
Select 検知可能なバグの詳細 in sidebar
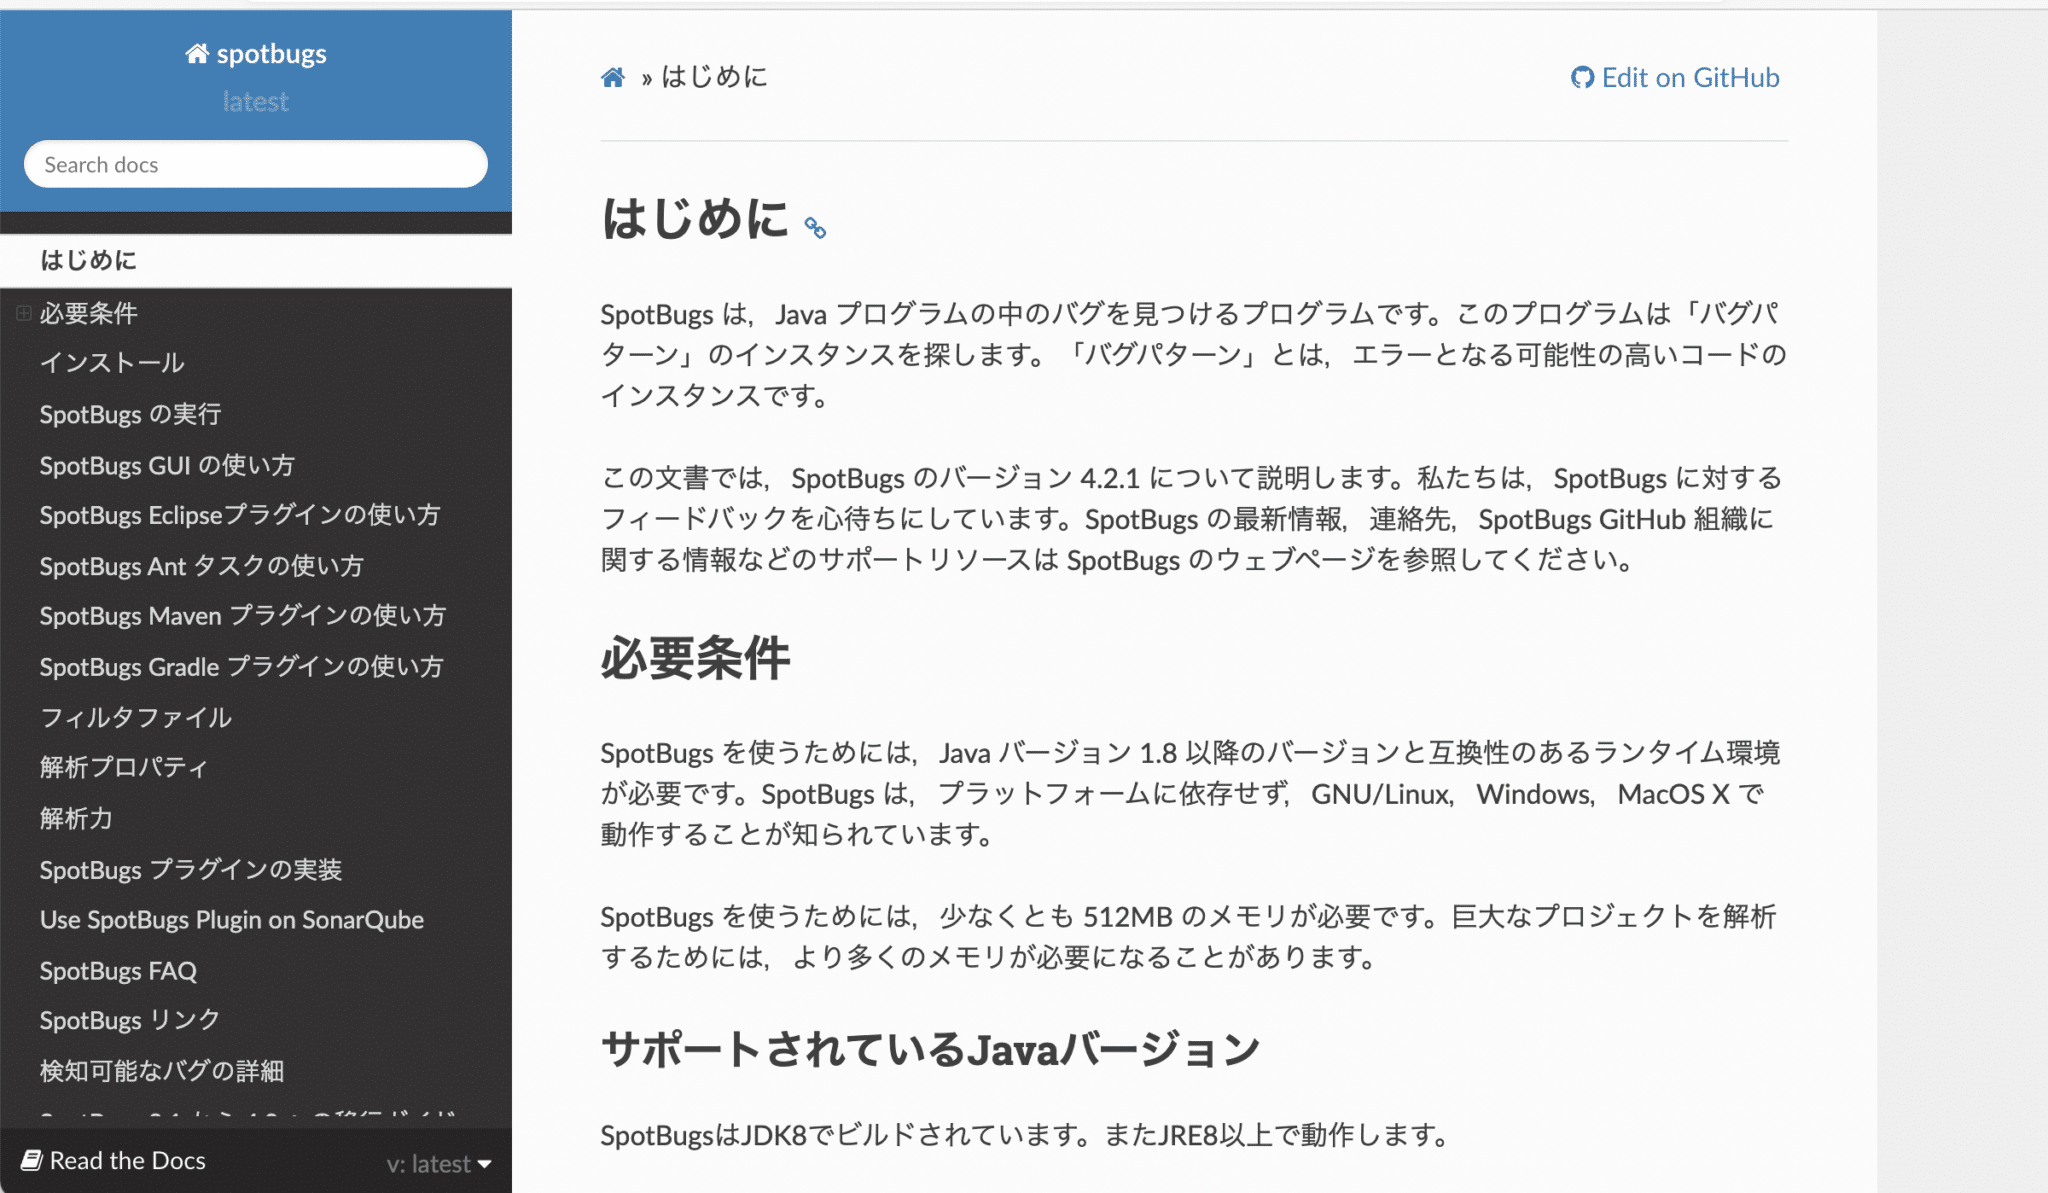(160, 1071)
